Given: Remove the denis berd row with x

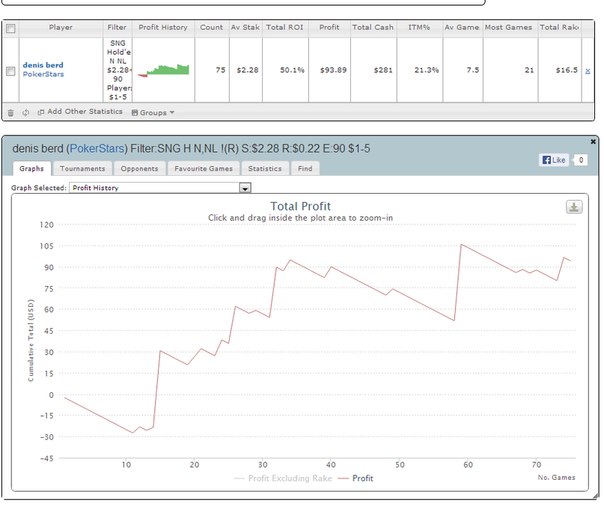Looking at the screenshot, I should click(588, 71).
